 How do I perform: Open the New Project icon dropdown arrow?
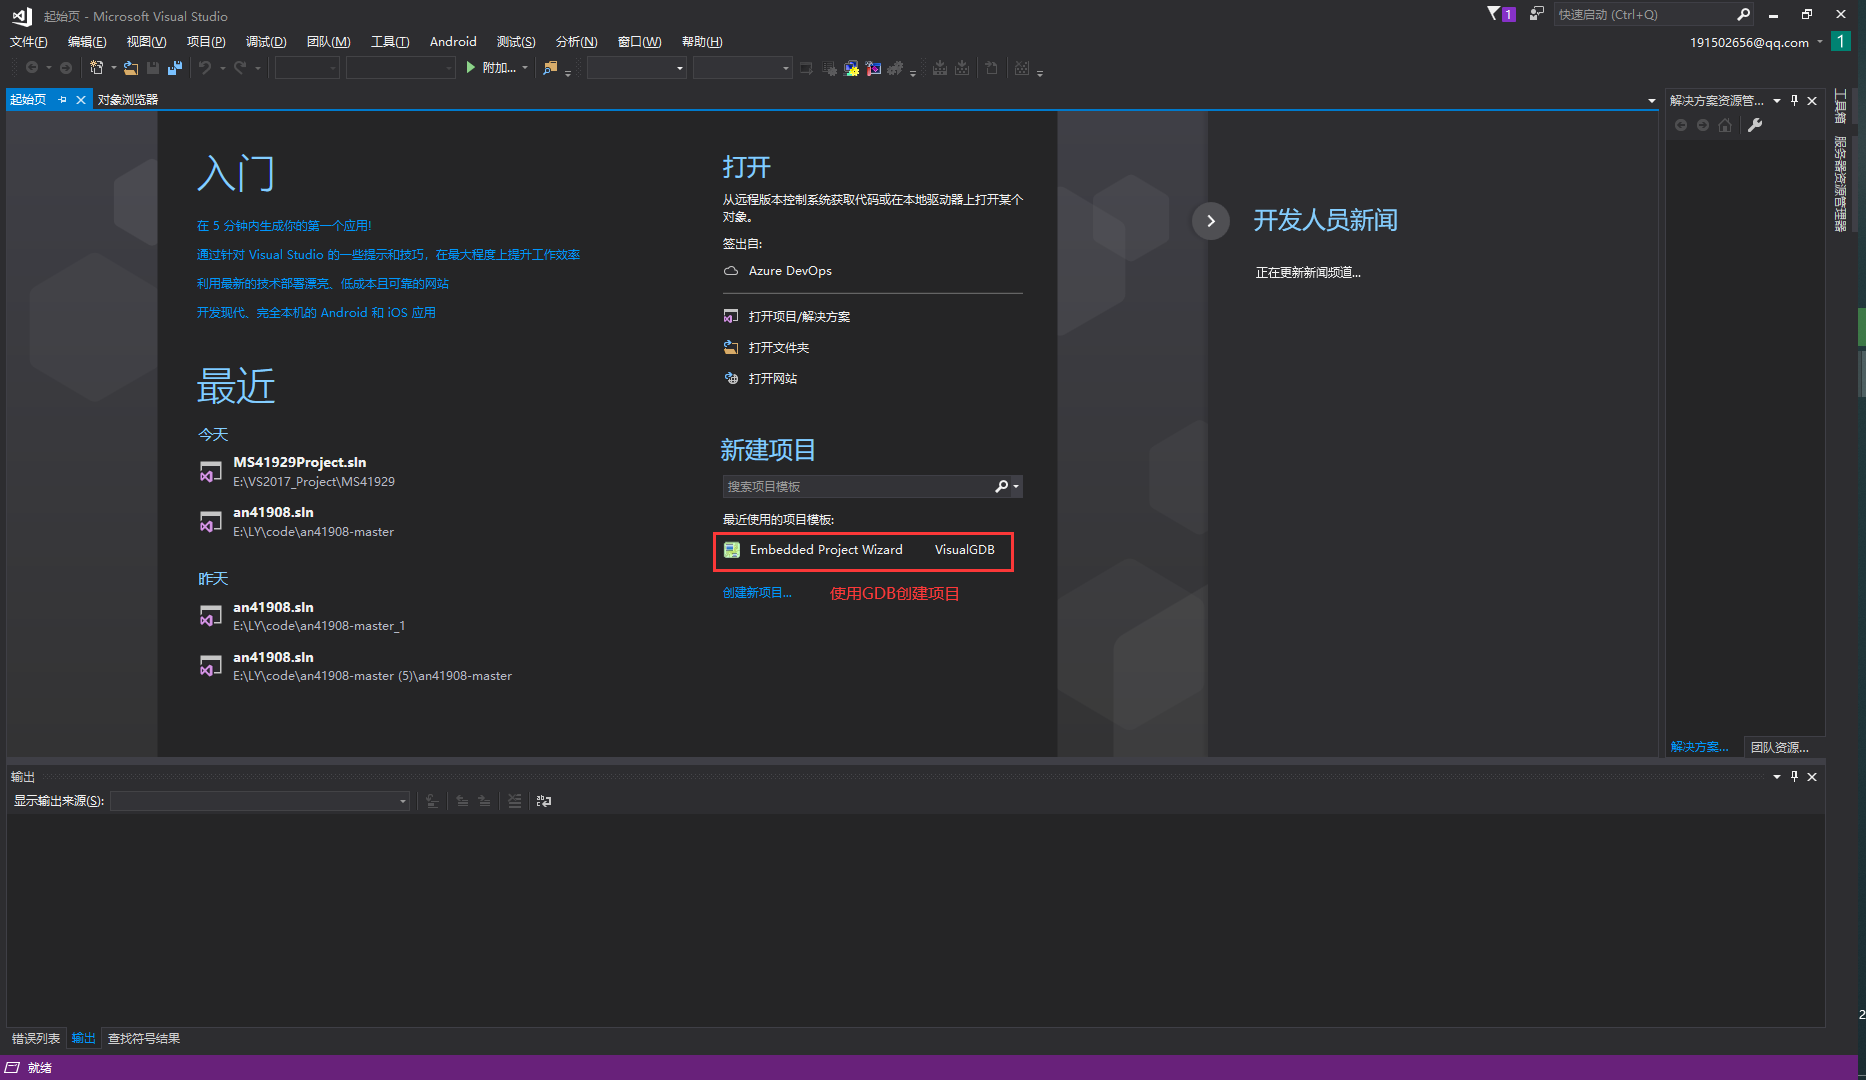click(x=113, y=68)
